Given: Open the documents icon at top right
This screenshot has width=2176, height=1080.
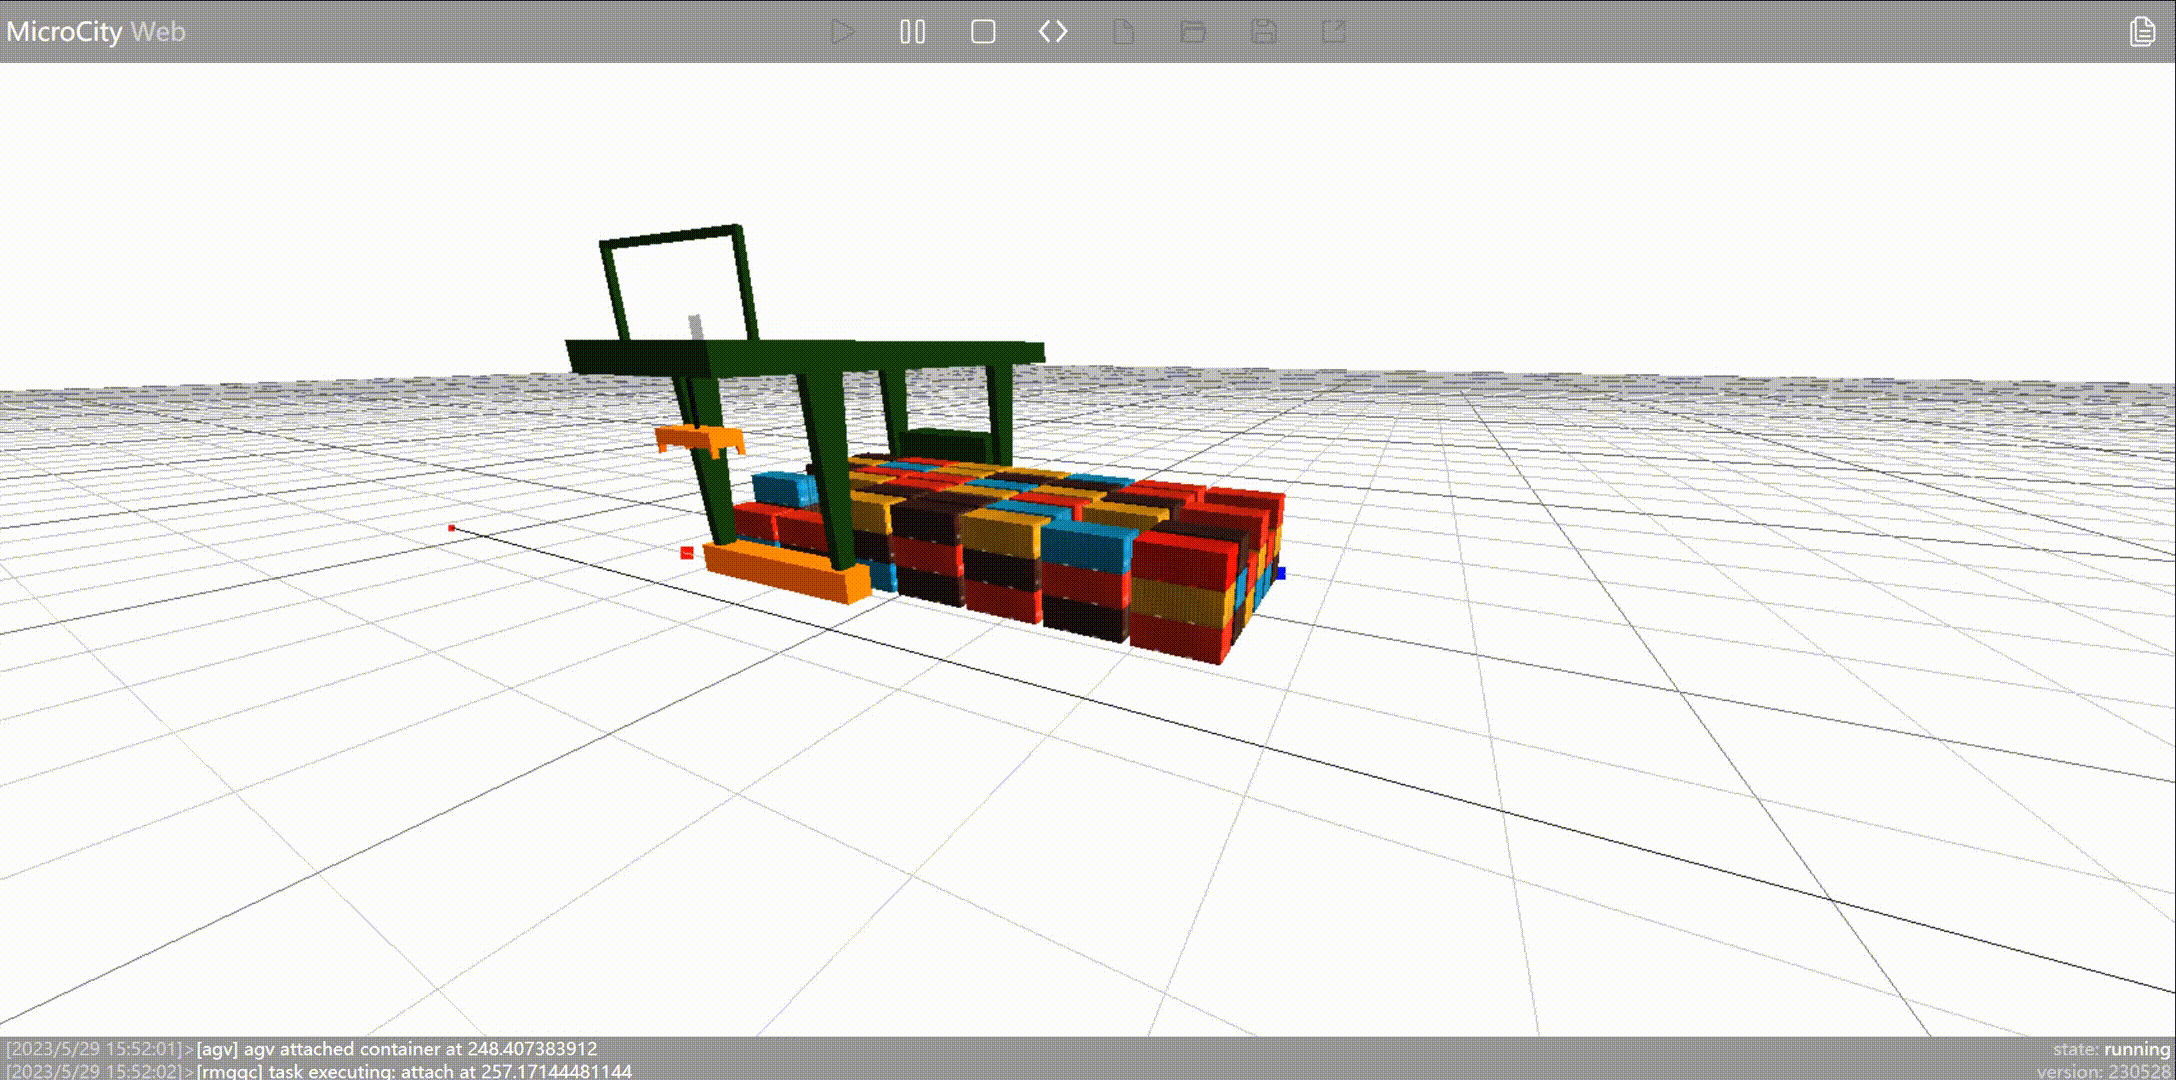Looking at the screenshot, I should click(x=2141, y=32).
